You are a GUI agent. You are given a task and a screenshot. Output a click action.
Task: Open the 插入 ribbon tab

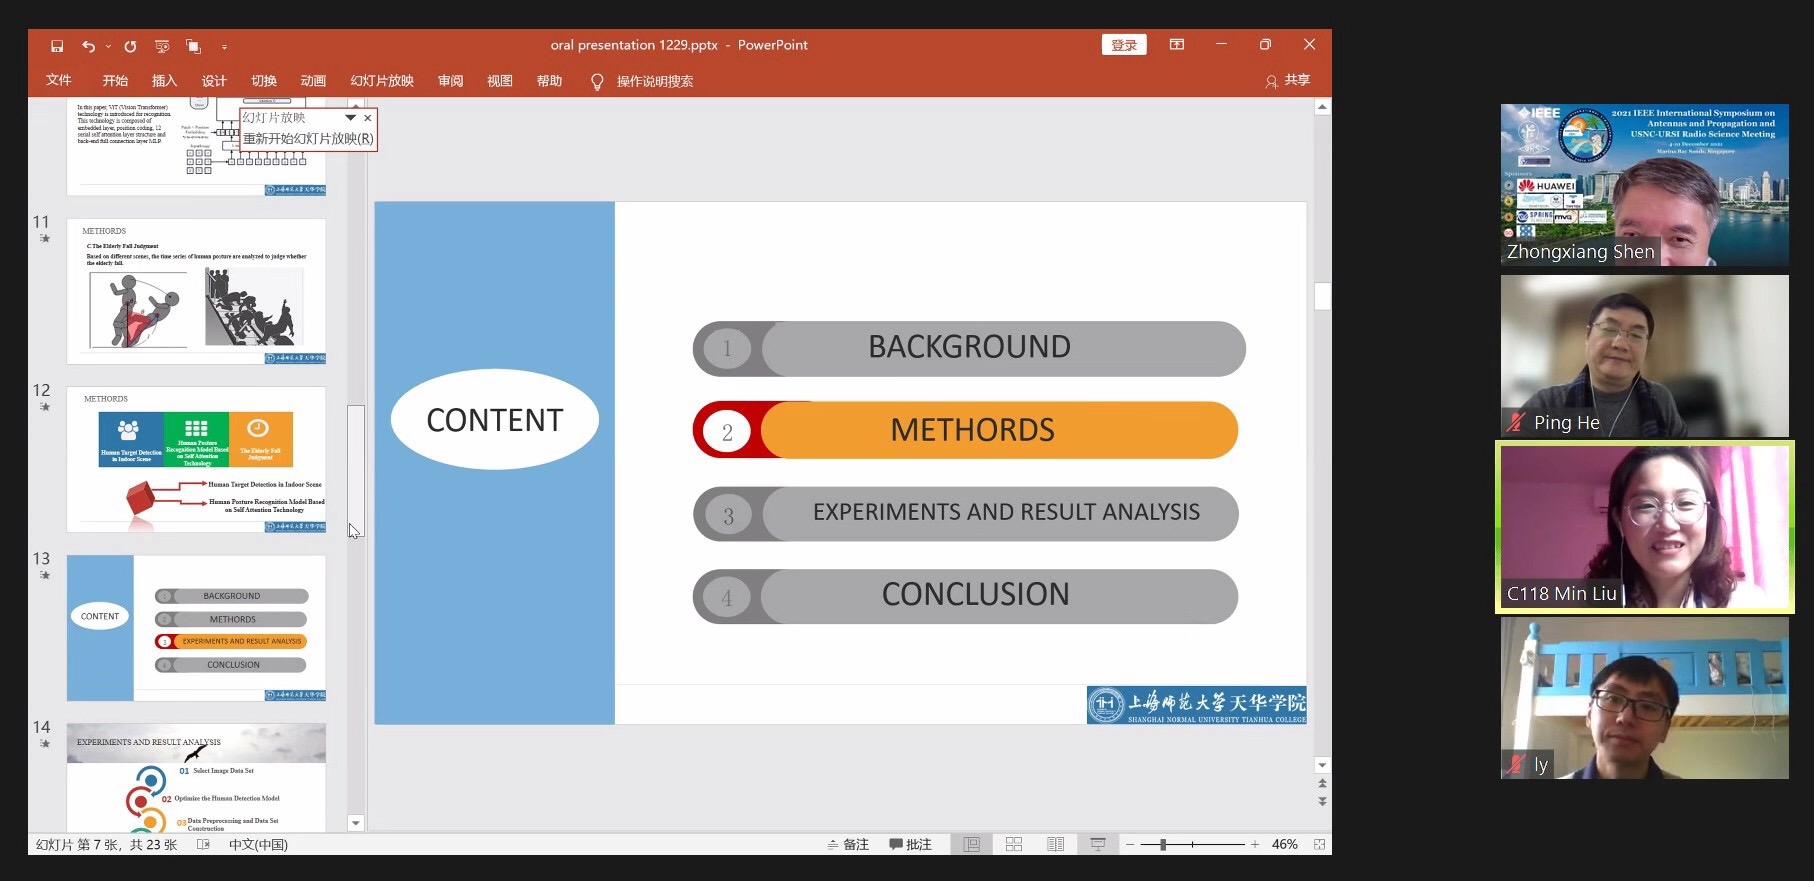click(164, 81)
